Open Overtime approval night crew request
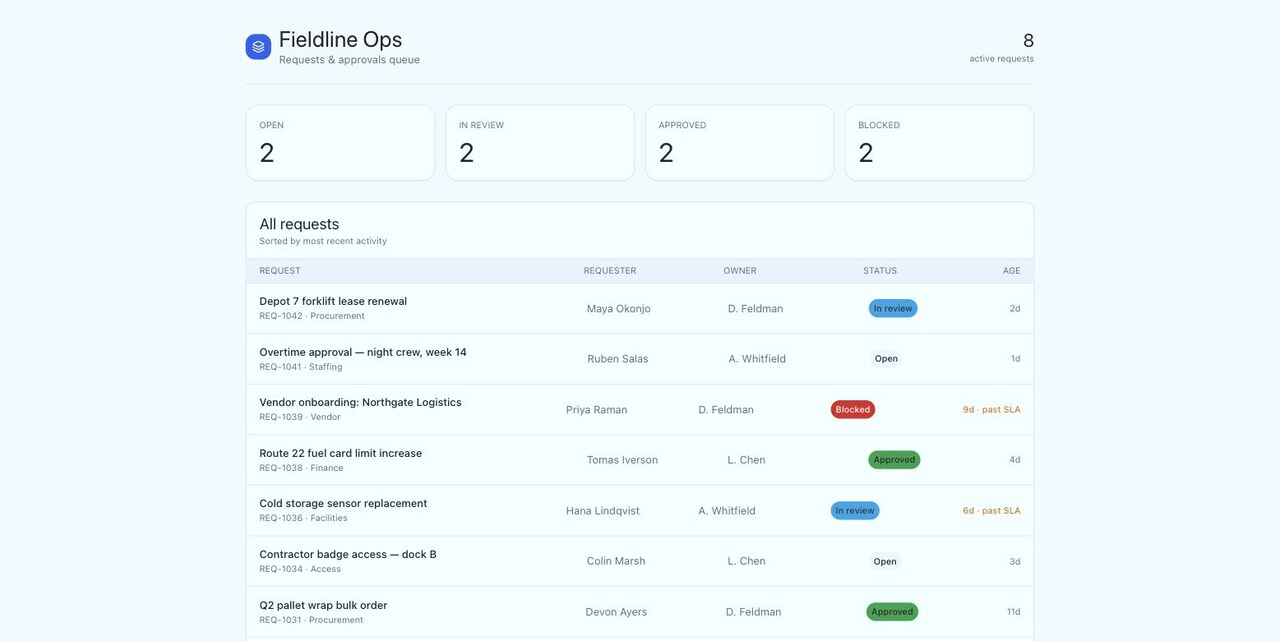This screenshot has height=641, width=1280. (640, 359)
